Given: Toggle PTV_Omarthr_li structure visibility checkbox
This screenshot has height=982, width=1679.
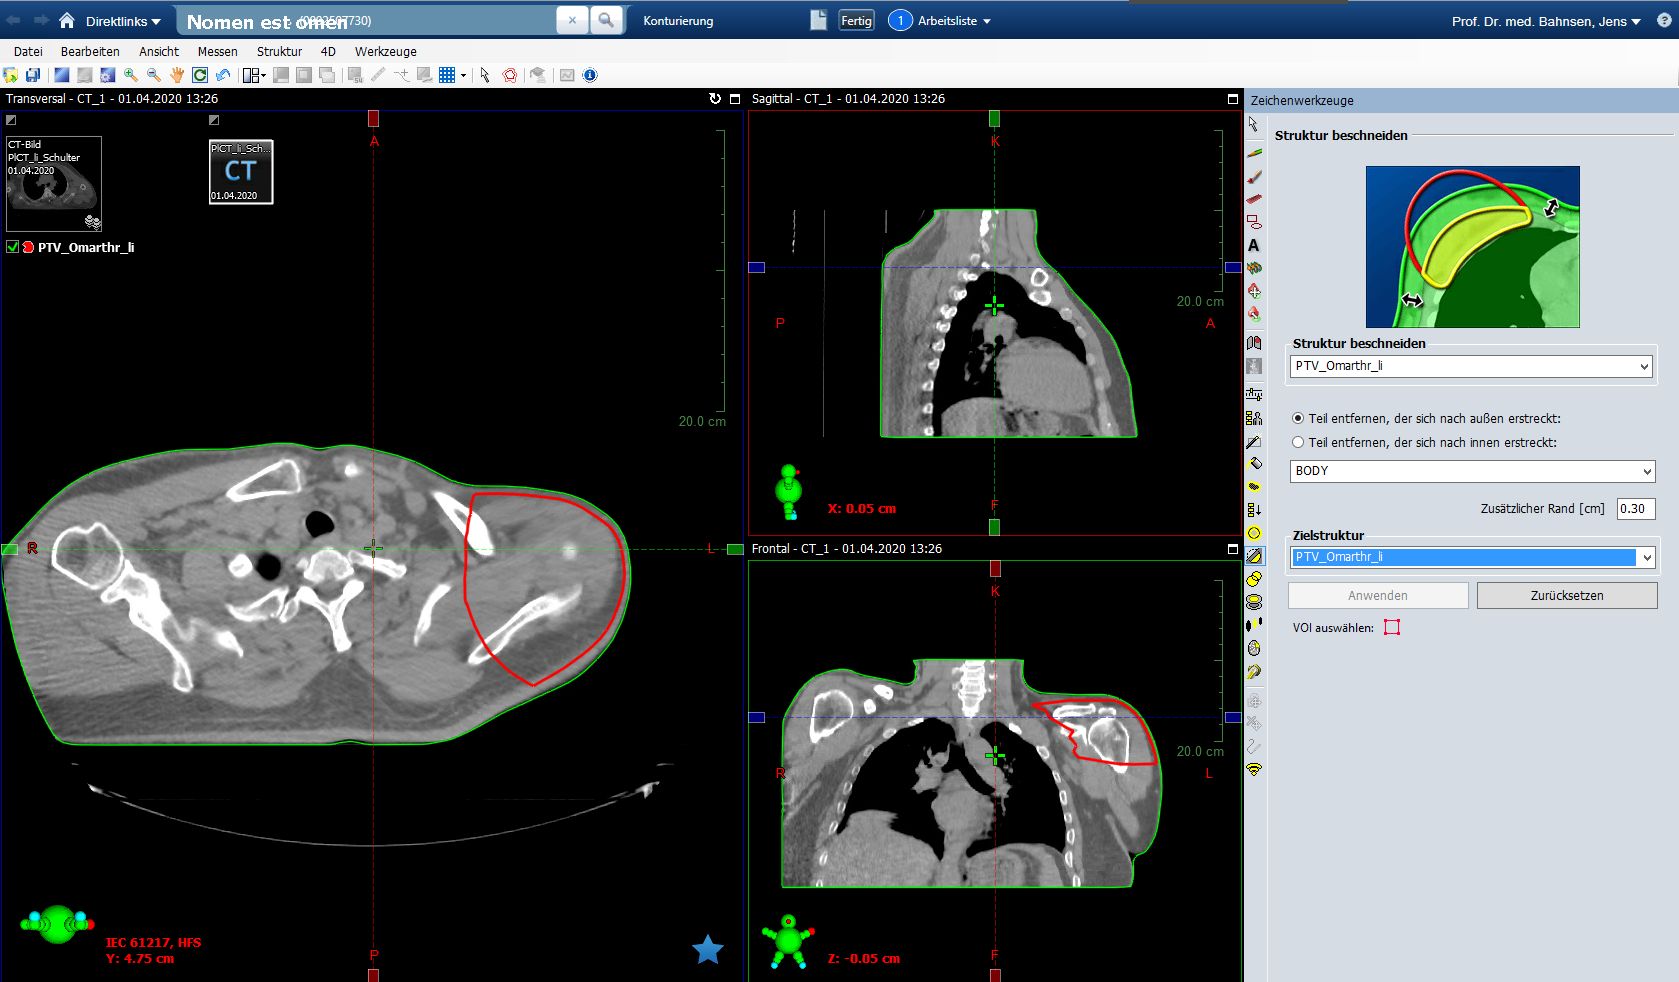Looking at the screenshot, I should (x=13, y=247).
